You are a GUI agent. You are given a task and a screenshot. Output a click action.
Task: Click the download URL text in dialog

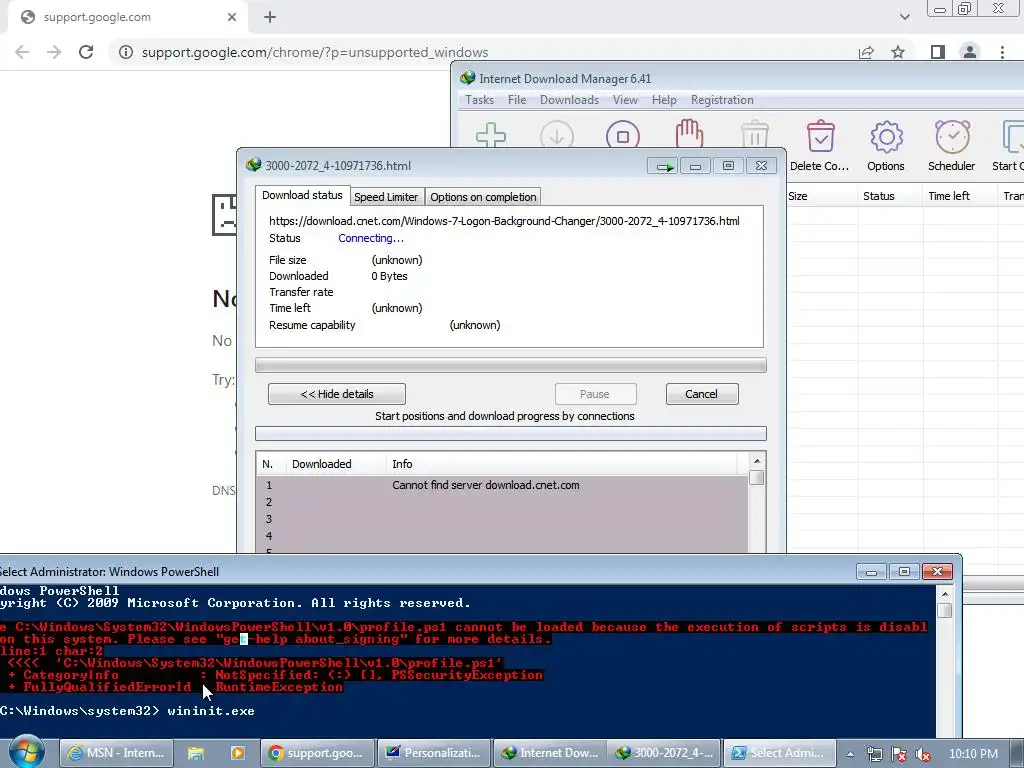tap(504, 221)
